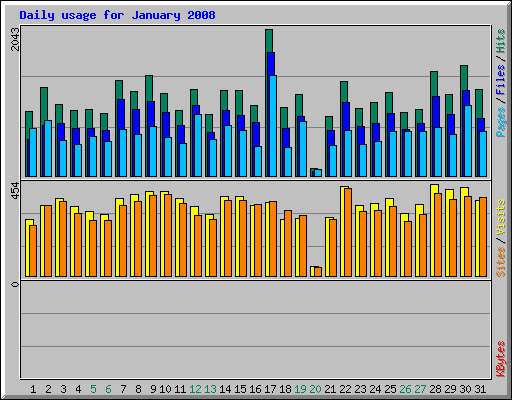Click the yellow Visits bar for day 10
The height and width of the screenshot is (400, 512).
click(x=162, y=234)
